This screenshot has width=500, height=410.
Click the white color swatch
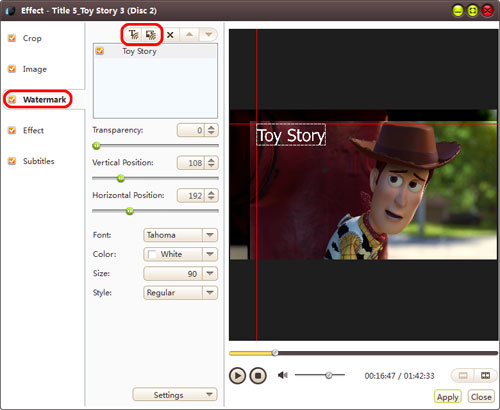click(152, 254)
